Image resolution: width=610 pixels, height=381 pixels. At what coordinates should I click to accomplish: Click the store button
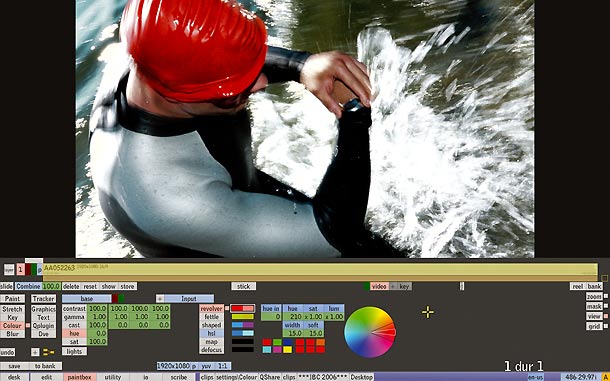127,286
